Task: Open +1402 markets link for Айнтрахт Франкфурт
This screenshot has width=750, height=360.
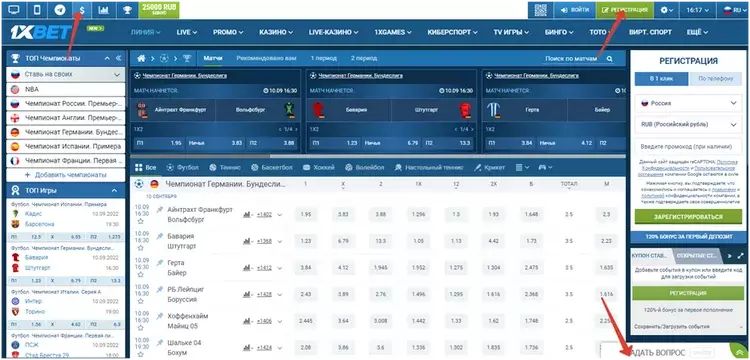Action: pos(264,215)
